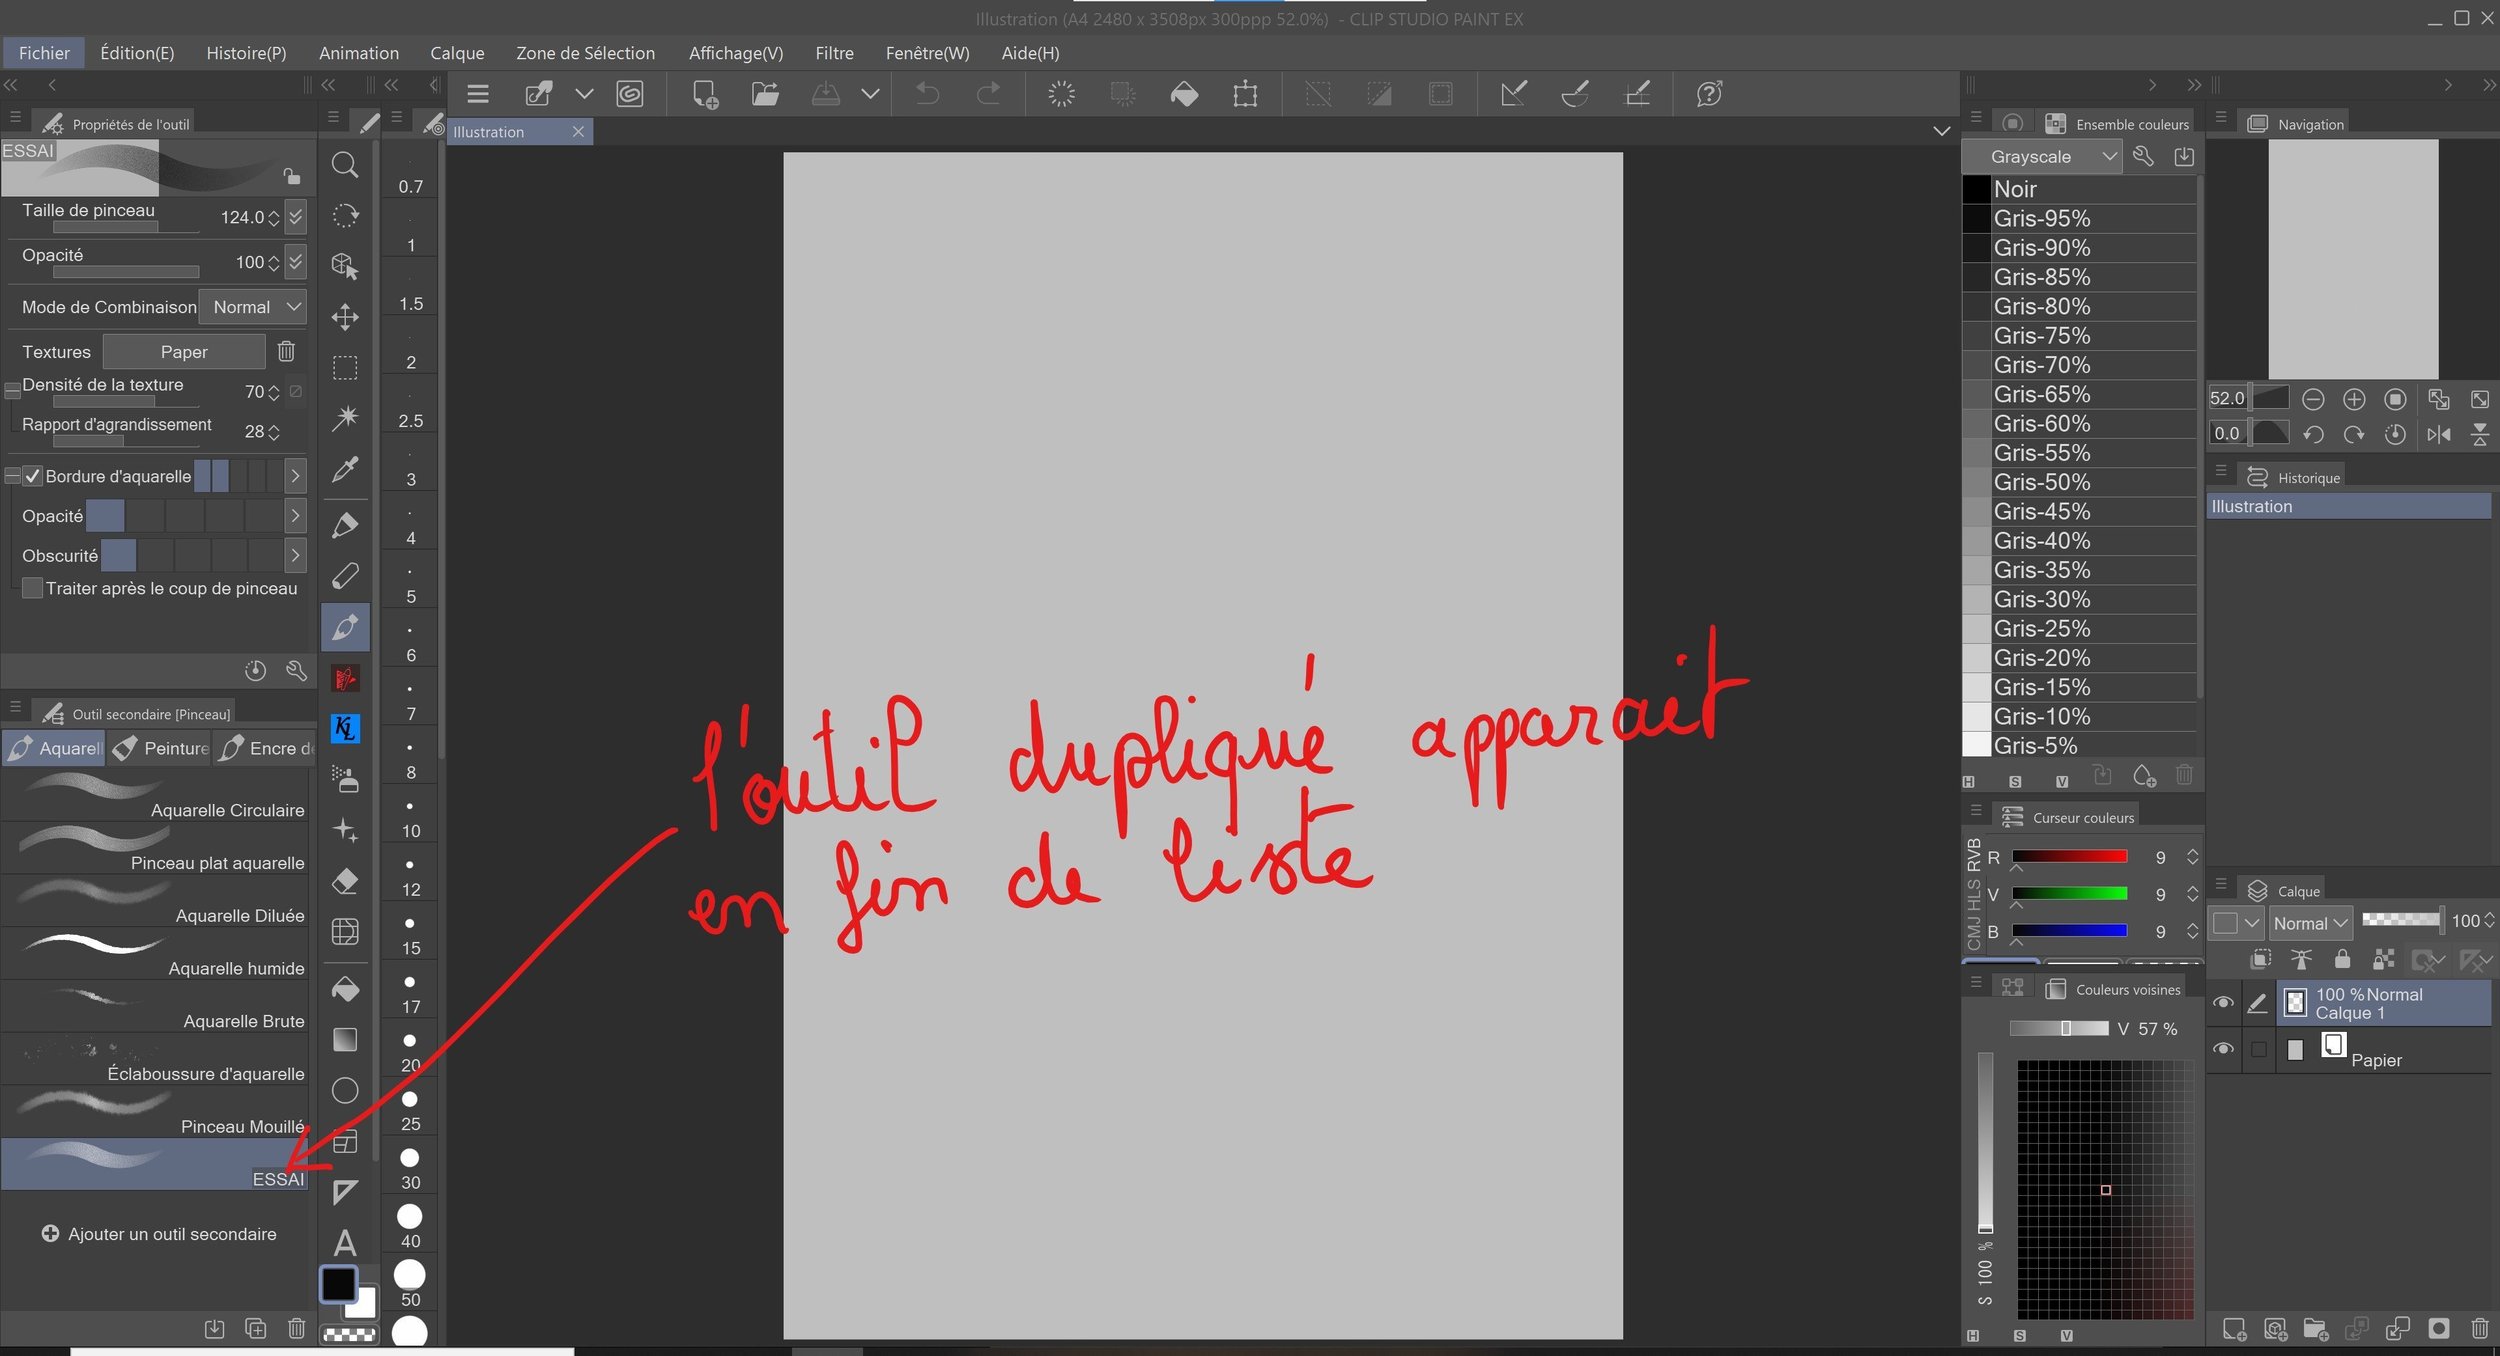The width and height of the screenshot is (2500, 1356).
Task: Enable Traiter après le coup de pinceau
Action: (33, 588)
